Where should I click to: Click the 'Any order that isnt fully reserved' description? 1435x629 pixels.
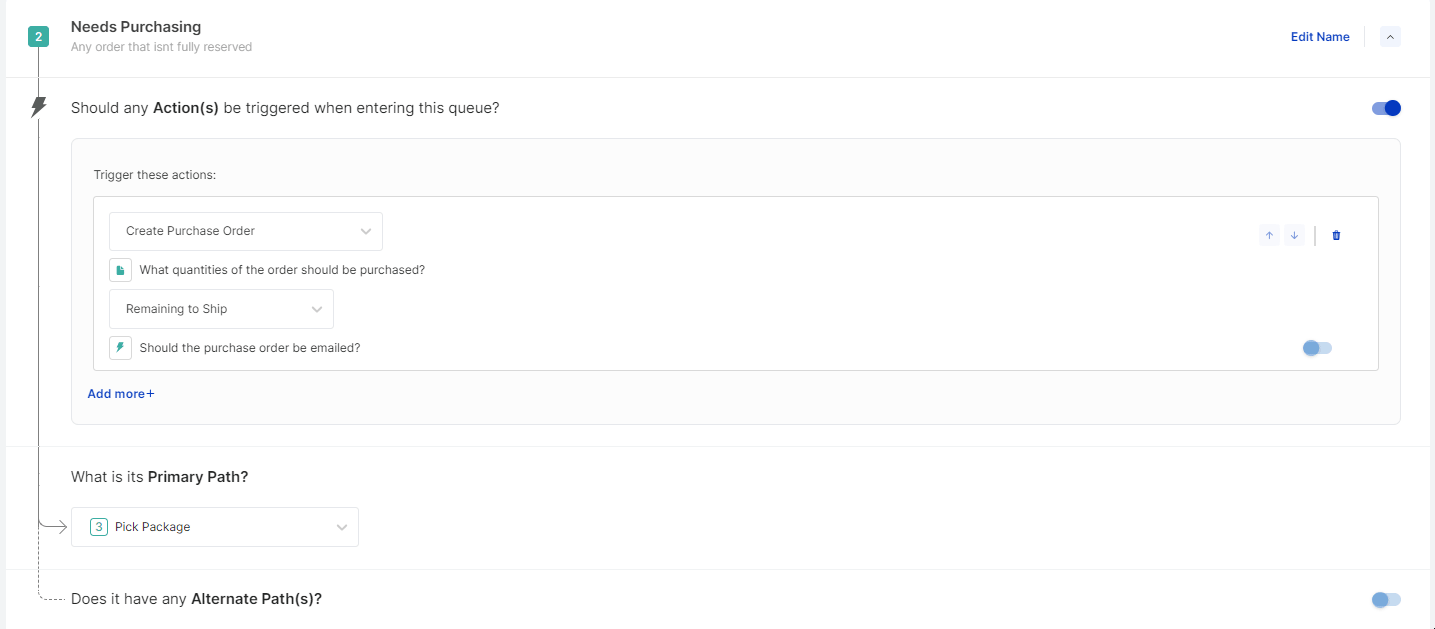[161, 47]
